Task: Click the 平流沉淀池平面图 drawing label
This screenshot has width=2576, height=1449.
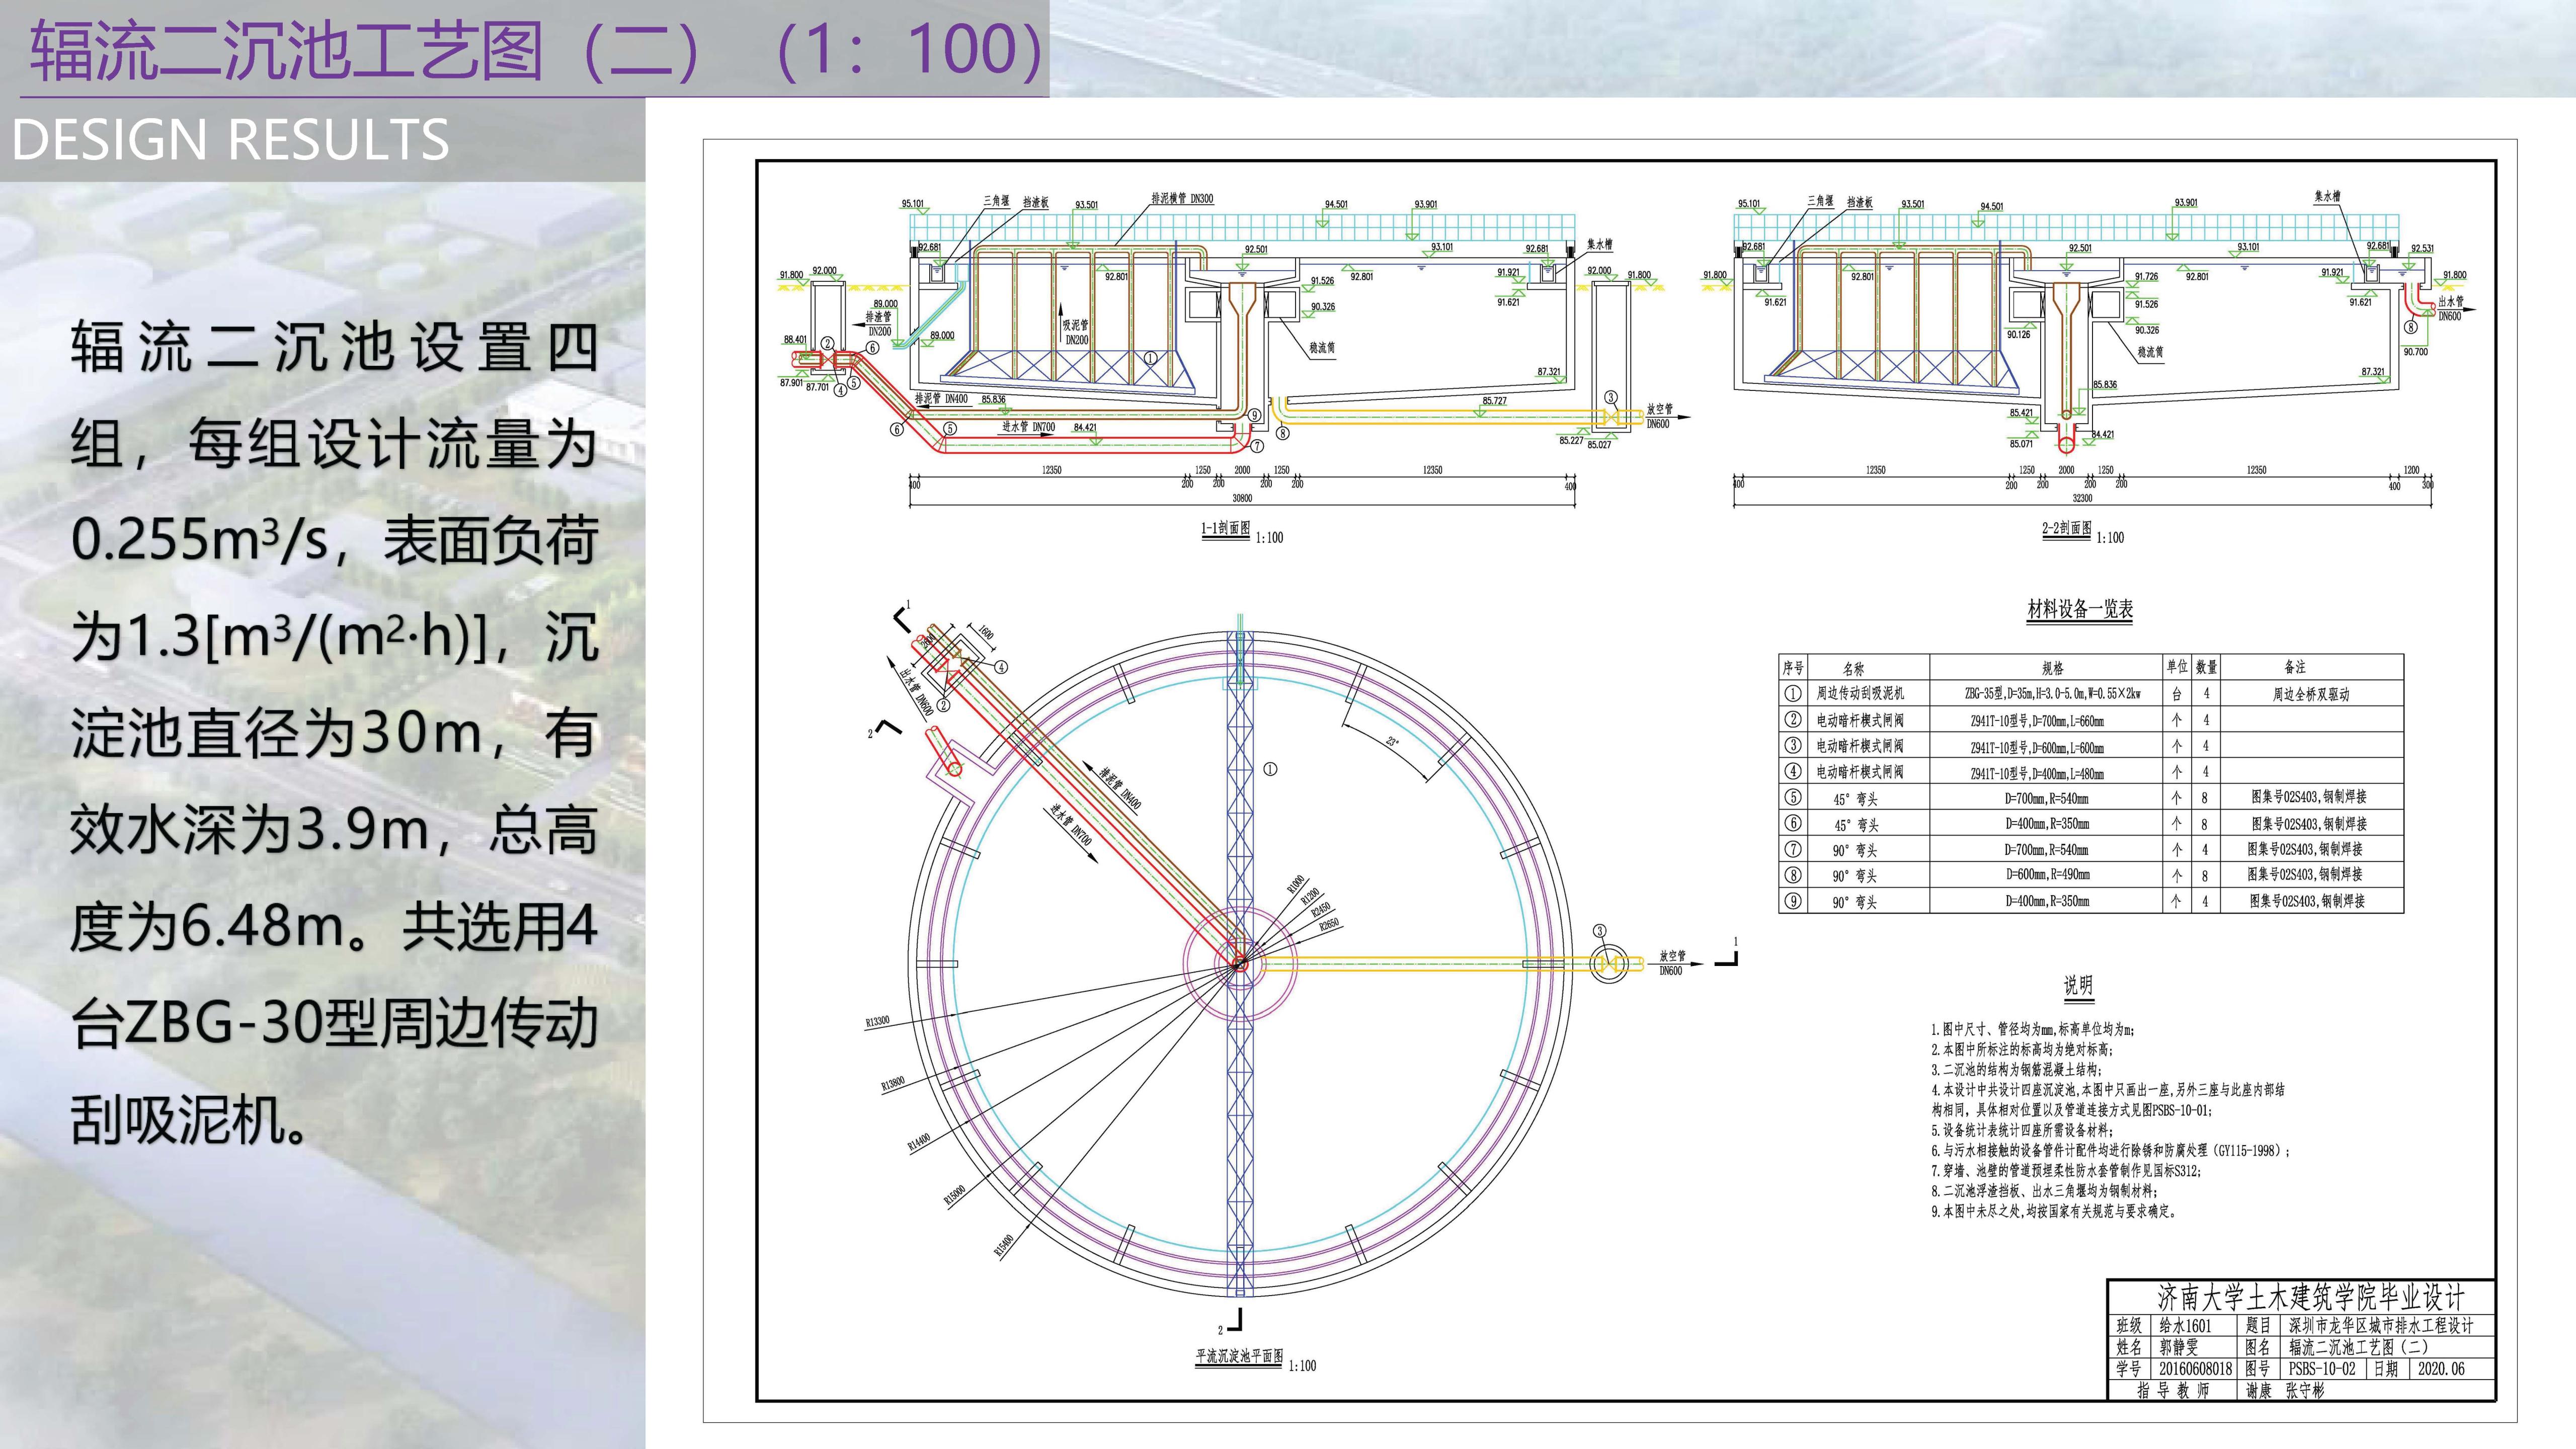Action: pos(1239,1357)
